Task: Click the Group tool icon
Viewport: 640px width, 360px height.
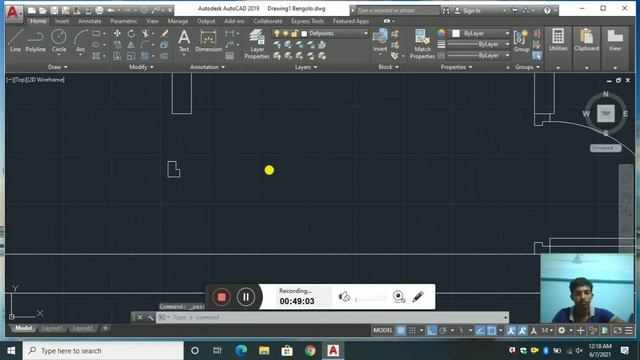Action: [521, 41]
